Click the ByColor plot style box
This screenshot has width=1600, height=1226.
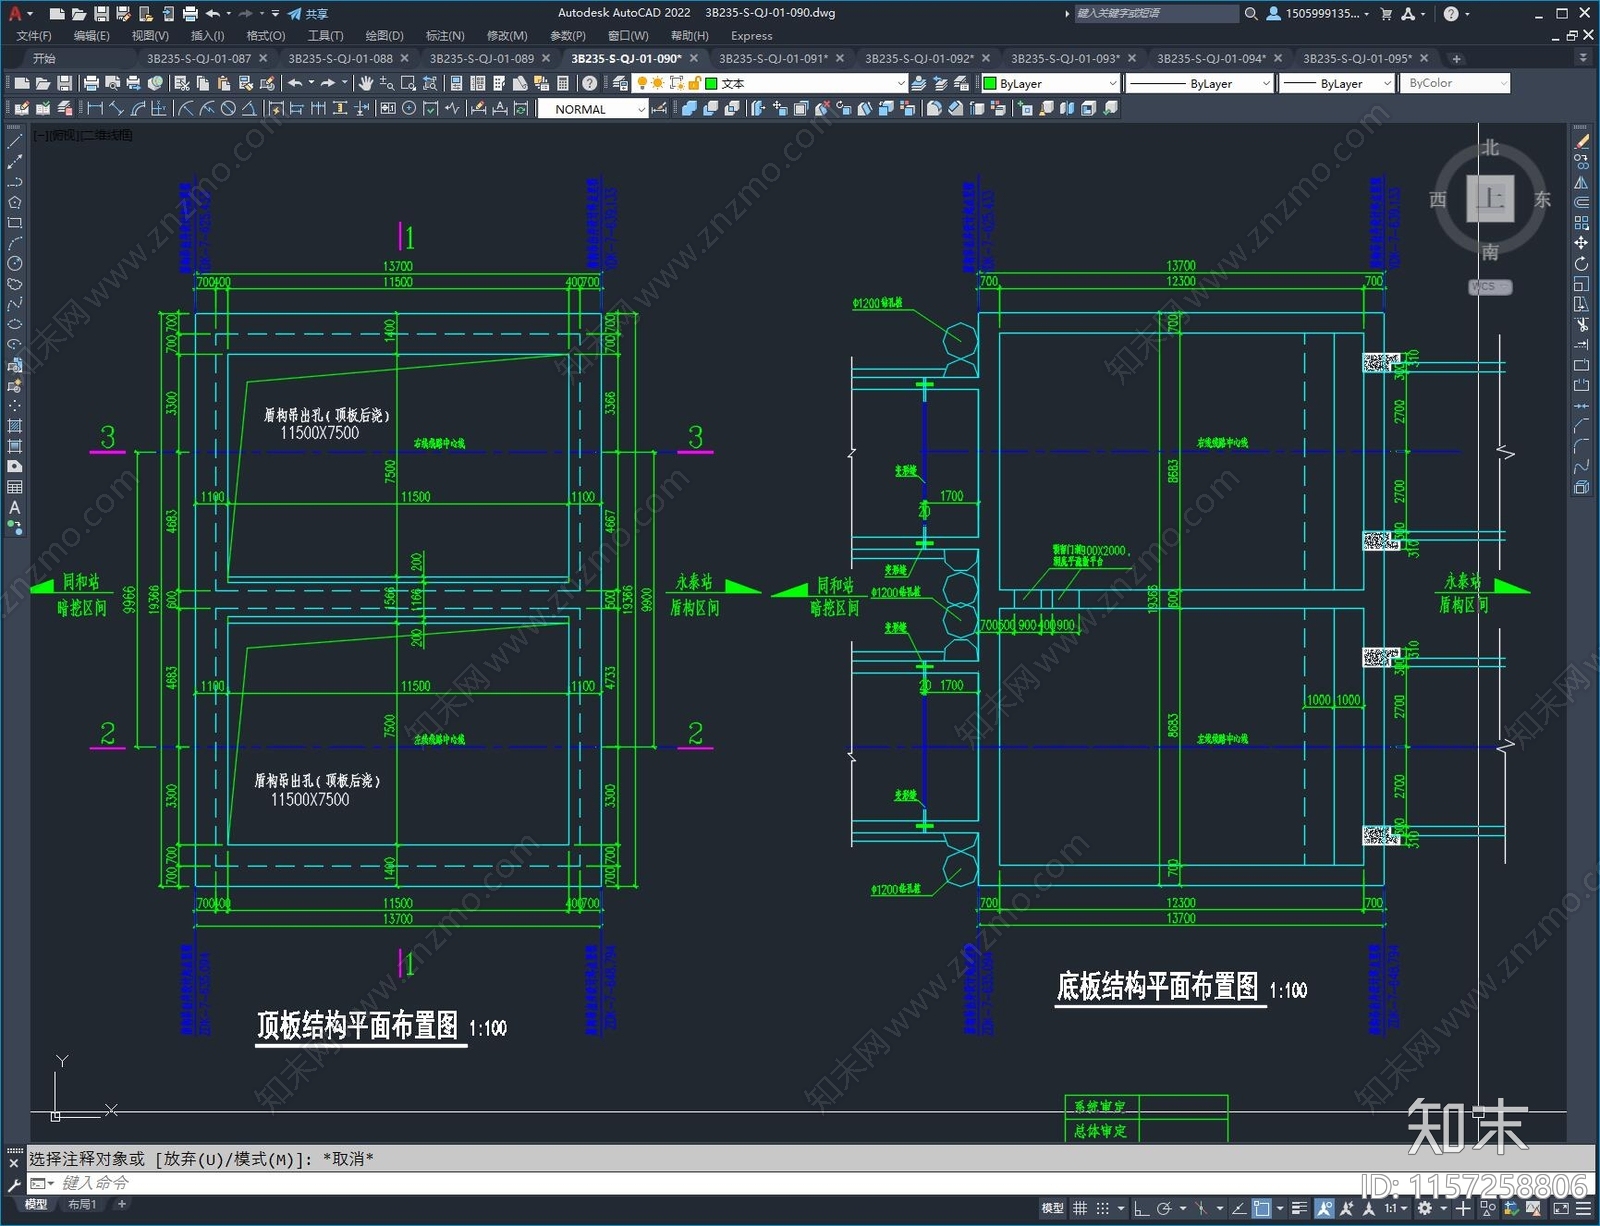[x=1455, y=83]
